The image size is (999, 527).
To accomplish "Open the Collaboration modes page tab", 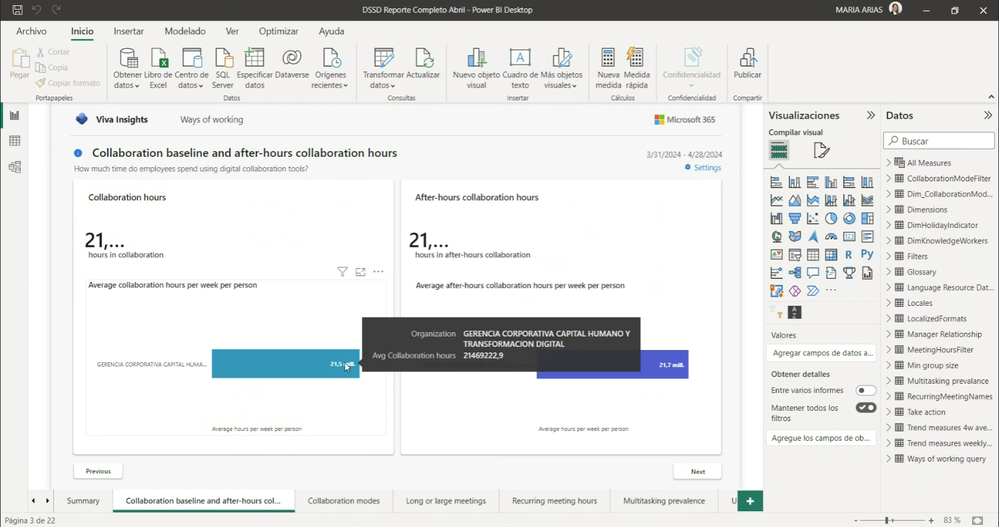I will pos(343,501).
